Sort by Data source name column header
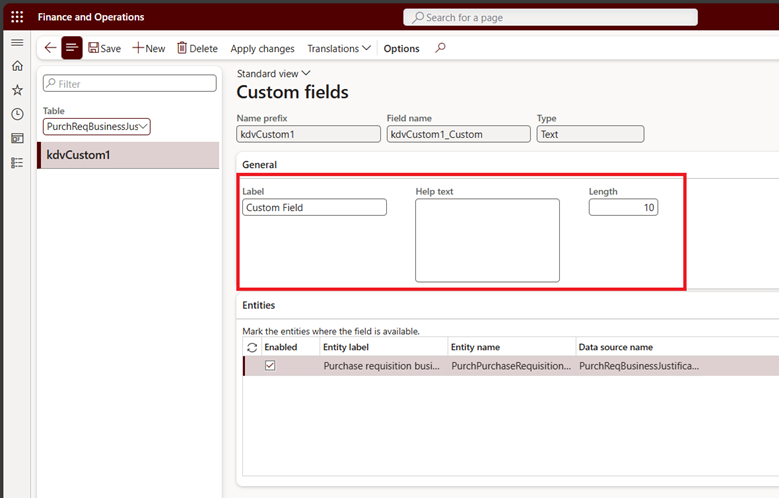Viewport: 779px width, 498px height. click(x=616, y=347)
